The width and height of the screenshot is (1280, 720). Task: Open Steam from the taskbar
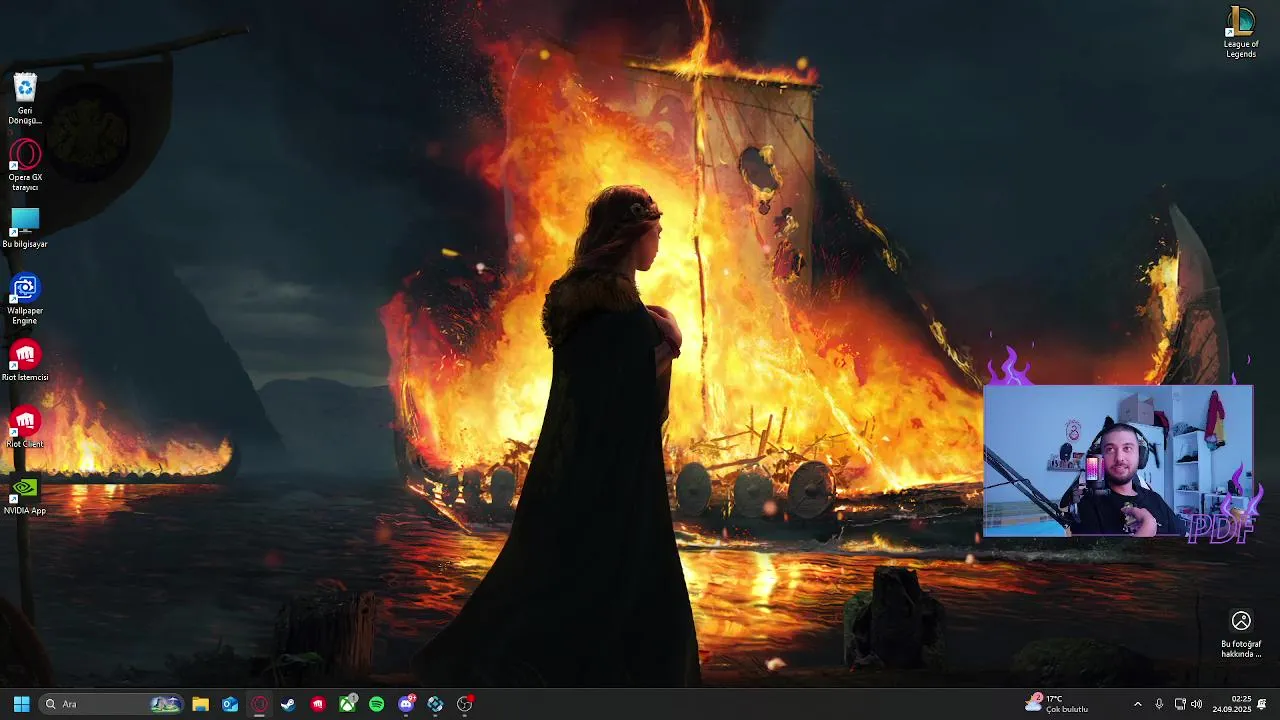(288, 704)
